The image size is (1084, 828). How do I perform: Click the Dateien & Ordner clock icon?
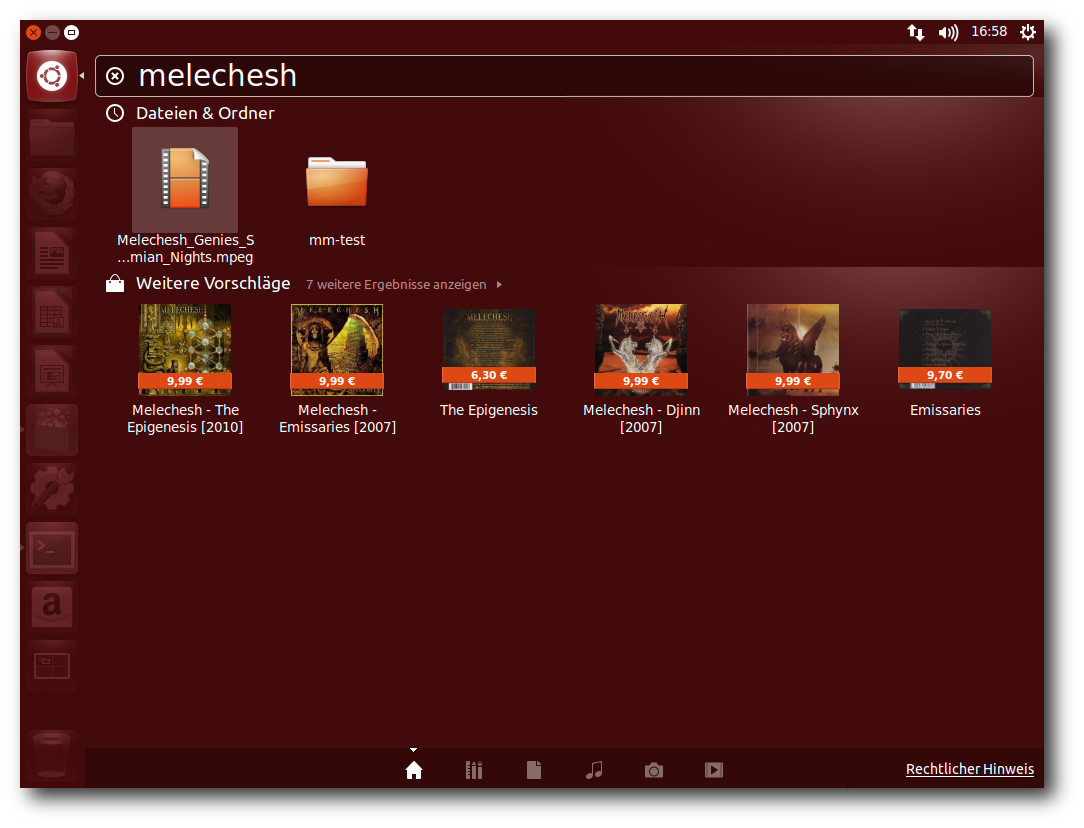(x=115, y=113)
